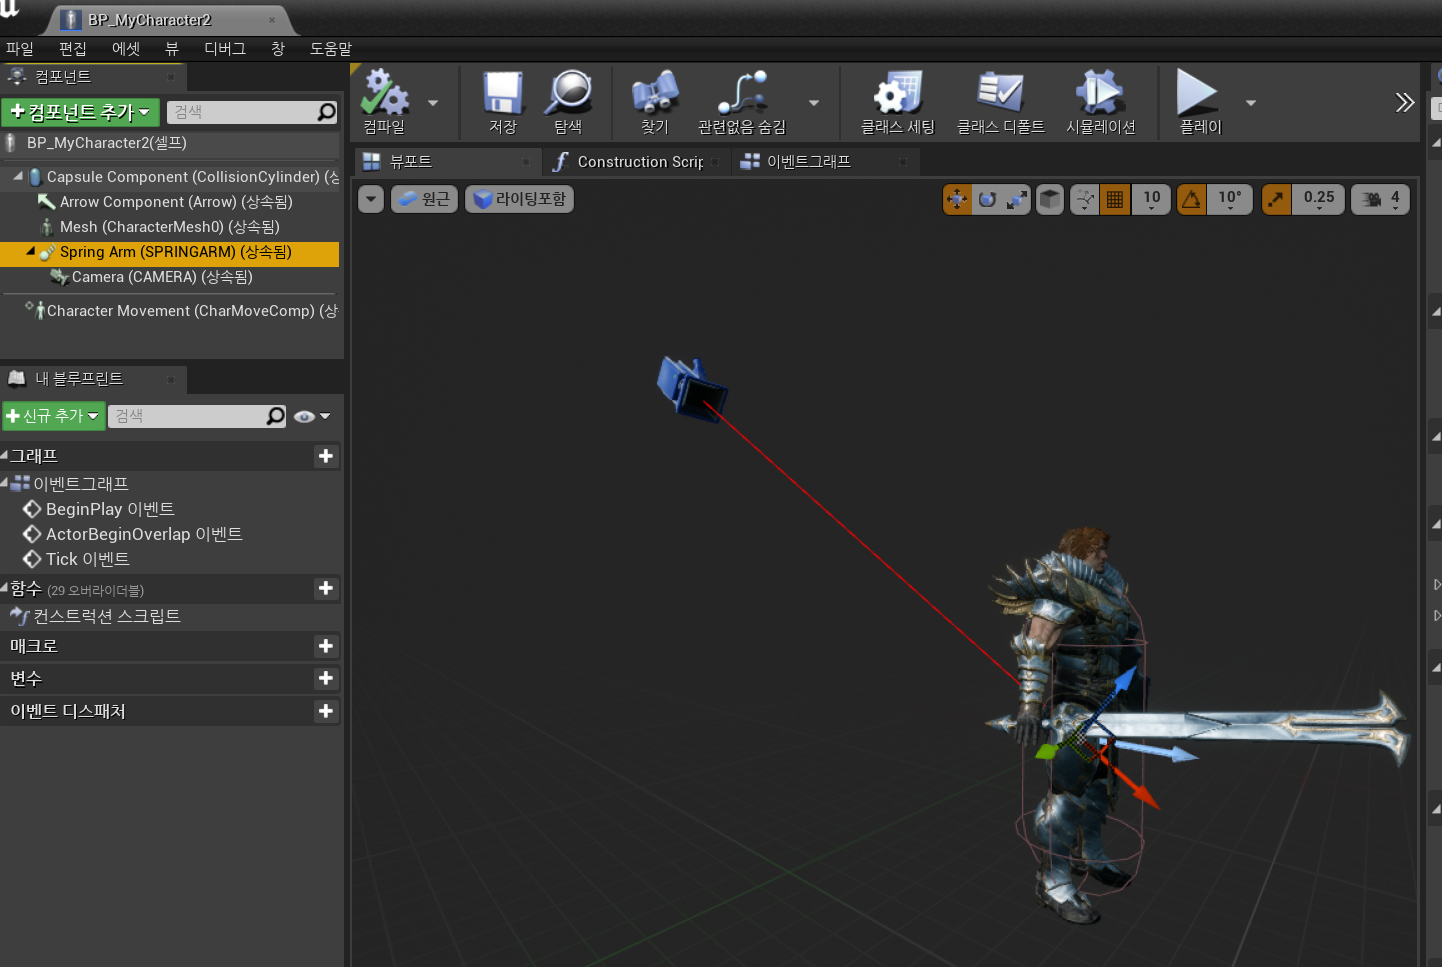1442x967 pixels.
Task: Select Camera (CAMERA) component
Action: [170, 277]
